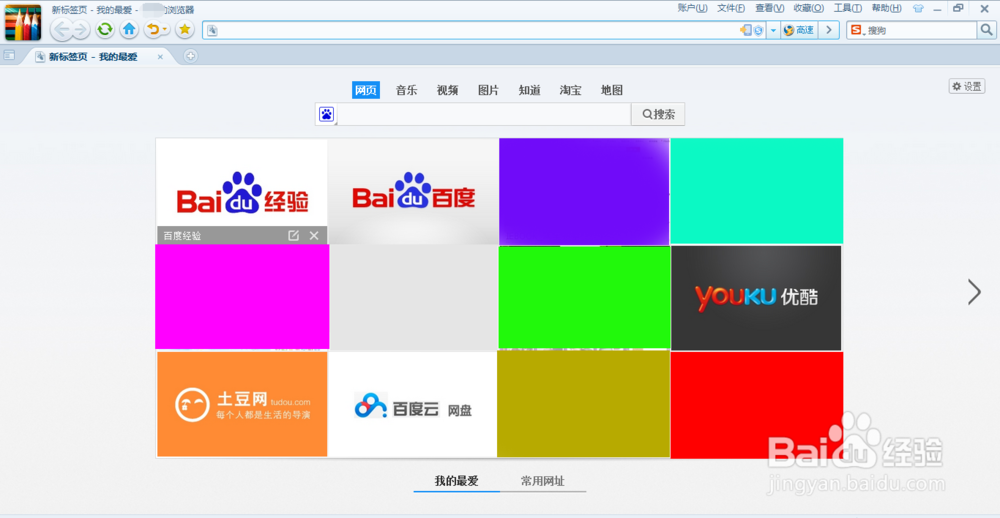The image size is (1000, 518).
Task: Click the yellow star Favorites icon
Action: pos(185,29)
